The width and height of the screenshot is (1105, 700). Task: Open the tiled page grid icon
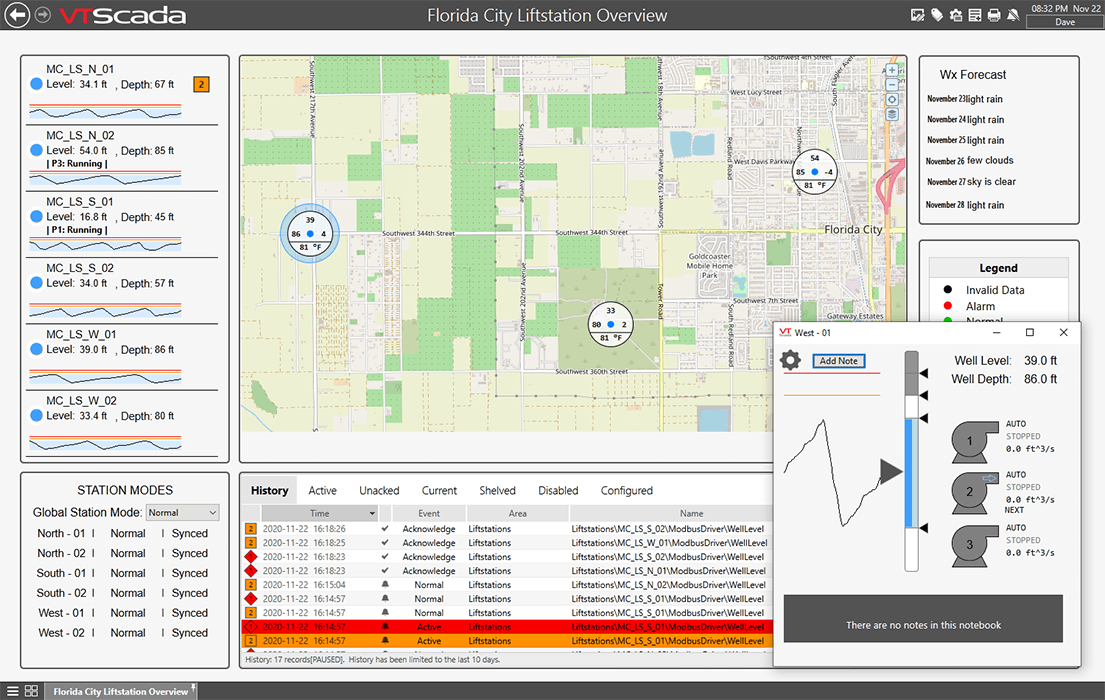pos(31,691)
